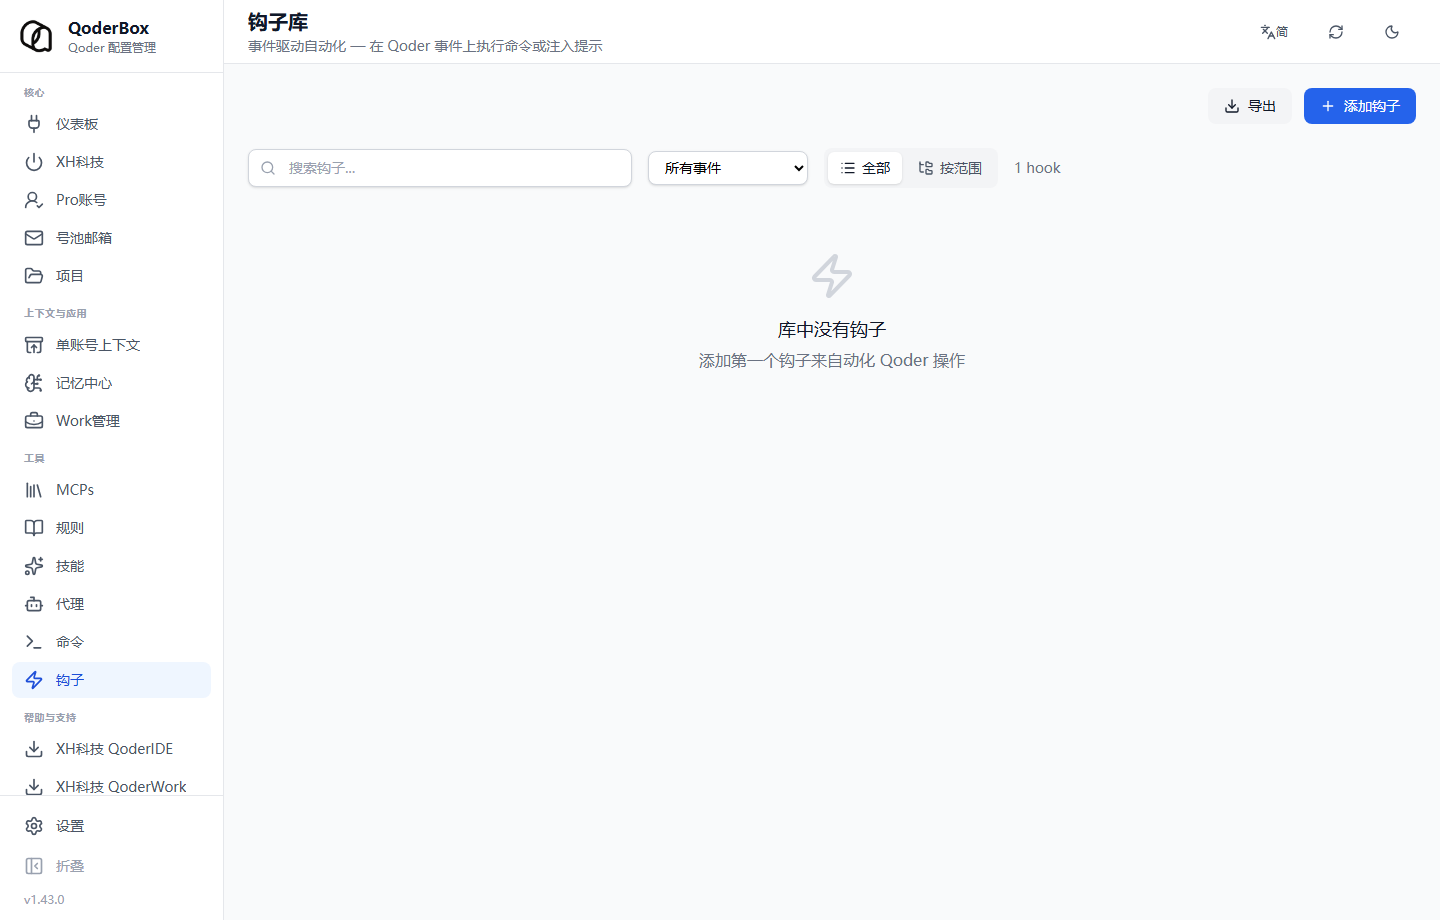
Task: Click the 添加钩子 button
Action: point(1360,106)
